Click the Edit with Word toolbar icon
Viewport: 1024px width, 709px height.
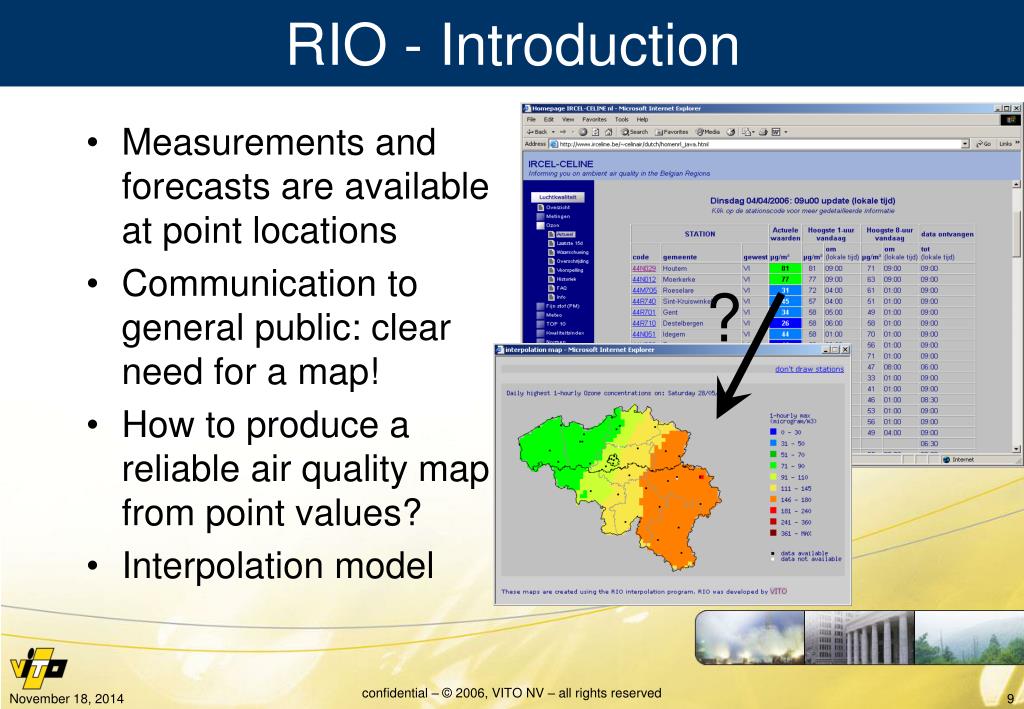776,132
